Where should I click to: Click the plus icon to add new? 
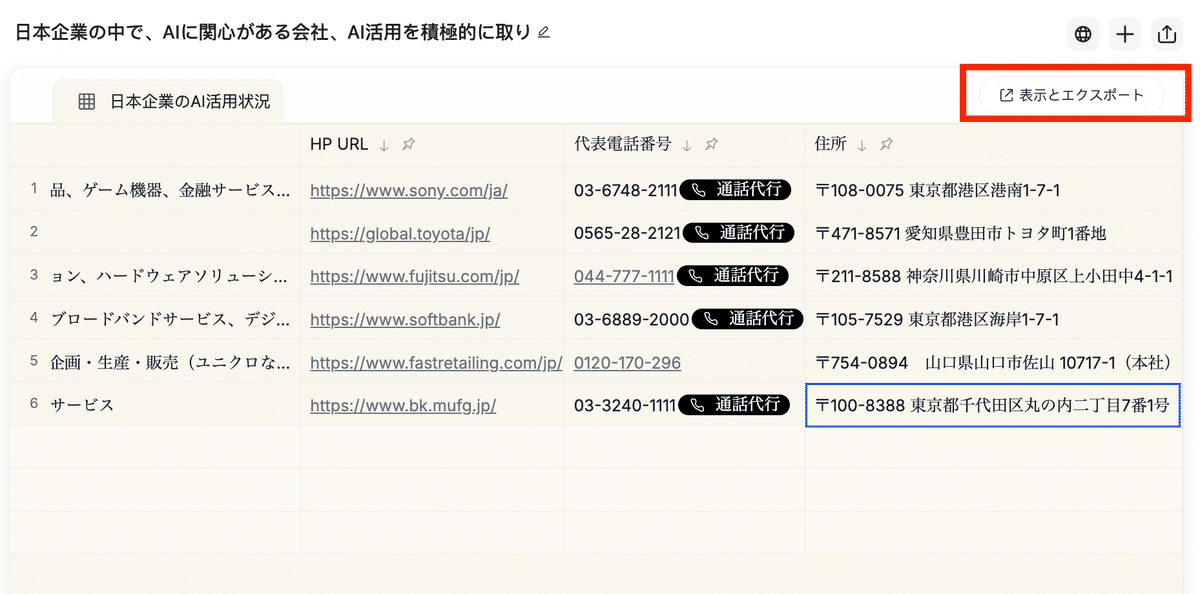click(x=1125, y=34)
